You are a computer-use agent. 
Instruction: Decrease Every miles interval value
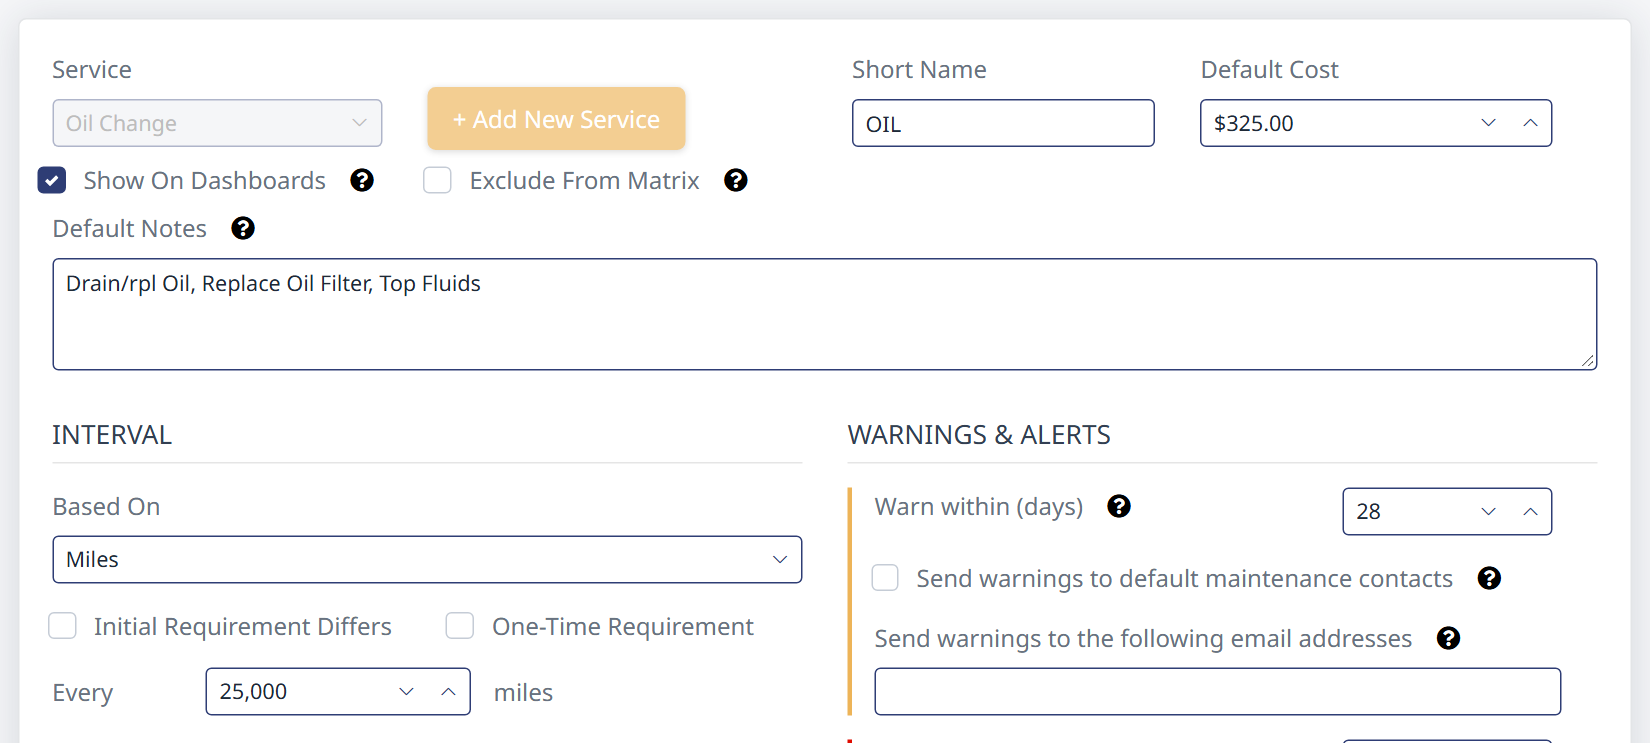click(x=406, y=691)
